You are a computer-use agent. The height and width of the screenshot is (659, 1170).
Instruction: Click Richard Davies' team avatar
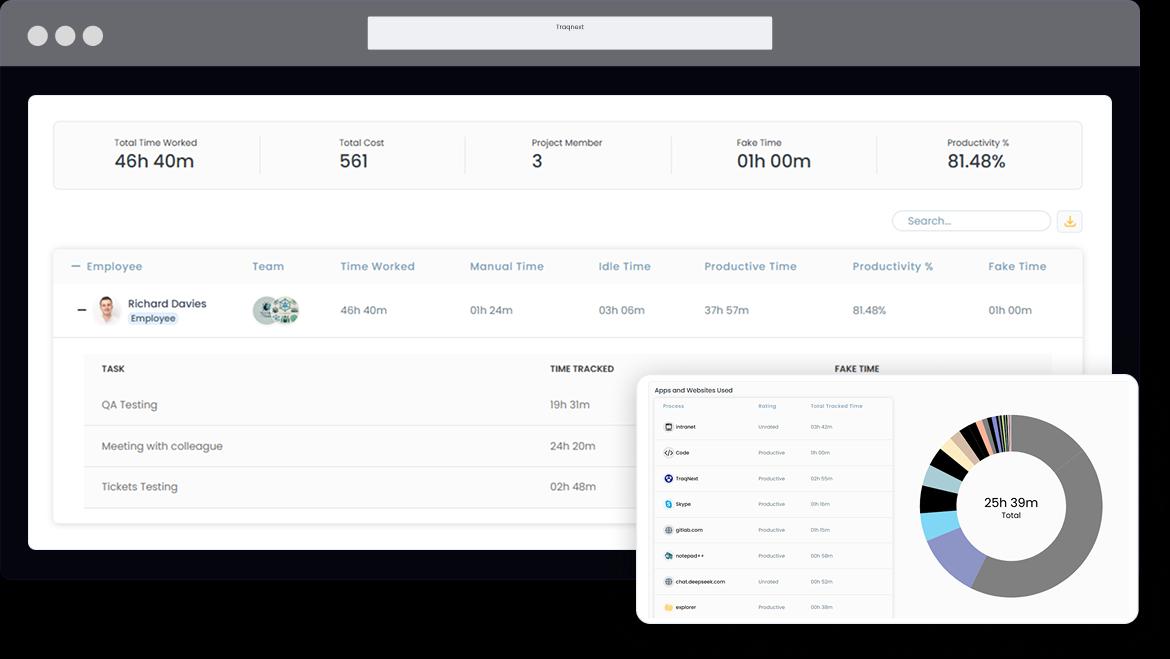pyautogui.click(x=275, y=310)
